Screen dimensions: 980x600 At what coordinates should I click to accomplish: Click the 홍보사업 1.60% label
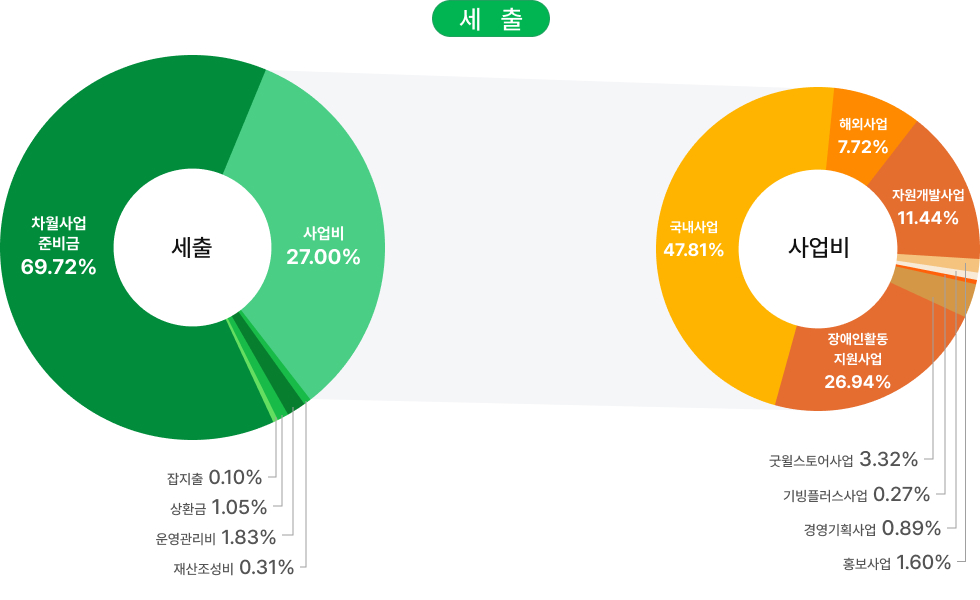(x=896, y=563)
